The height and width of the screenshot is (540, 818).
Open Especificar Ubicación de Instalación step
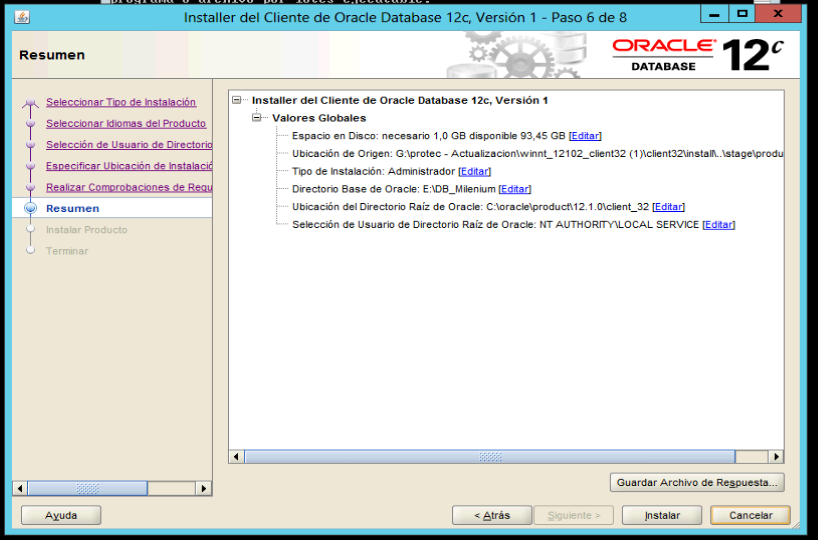pos(129,166)
